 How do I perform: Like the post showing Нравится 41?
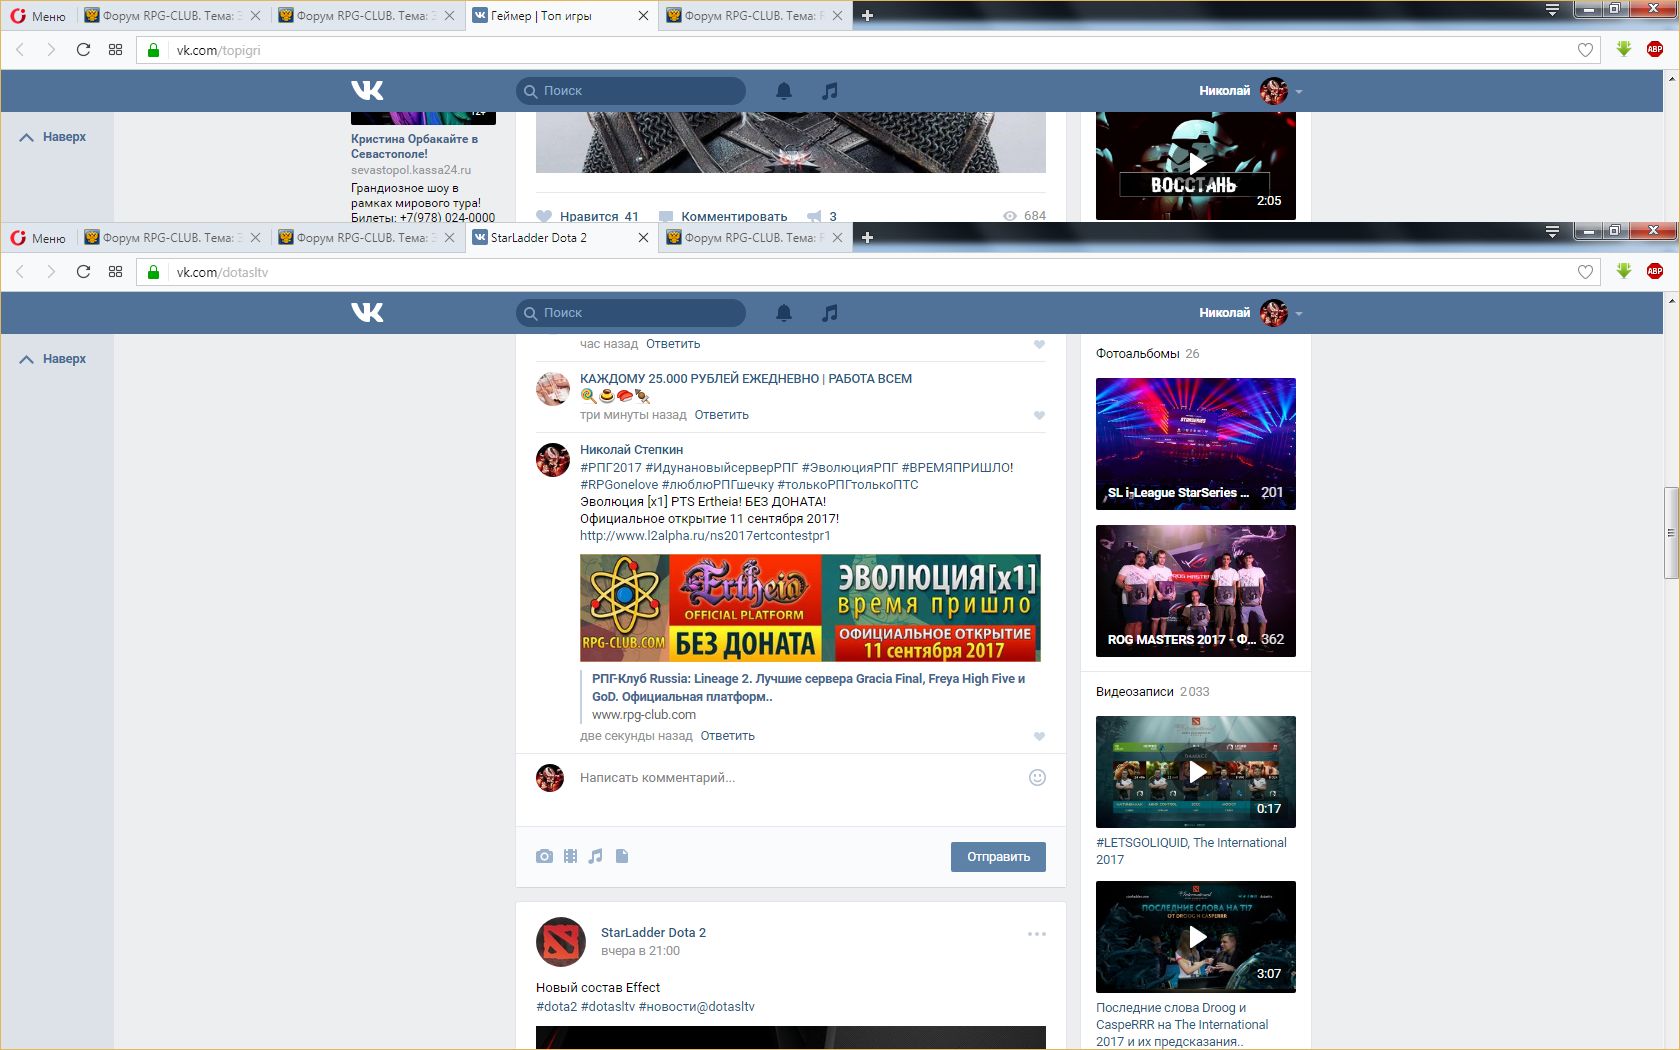587,216
